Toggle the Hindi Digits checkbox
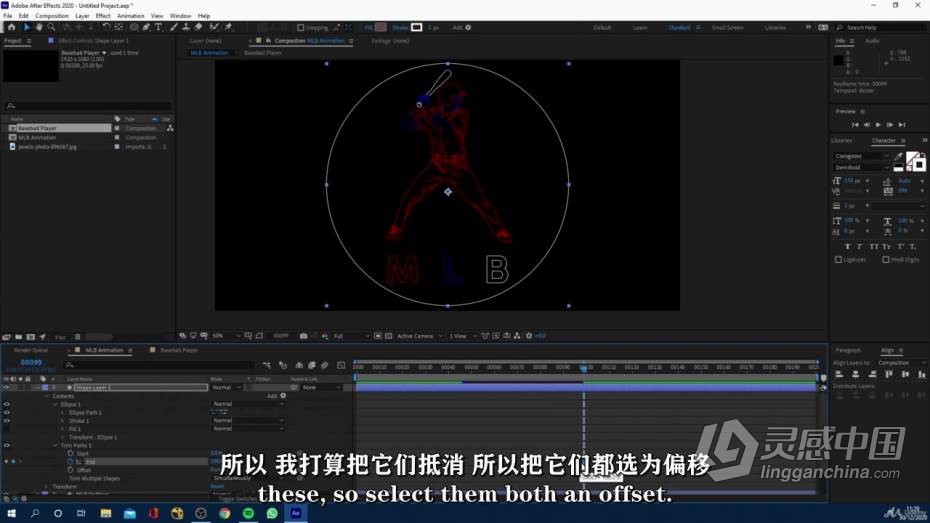The height and width of the screenshot is (523, 930). pyautogui.click(x=886, y=260)
